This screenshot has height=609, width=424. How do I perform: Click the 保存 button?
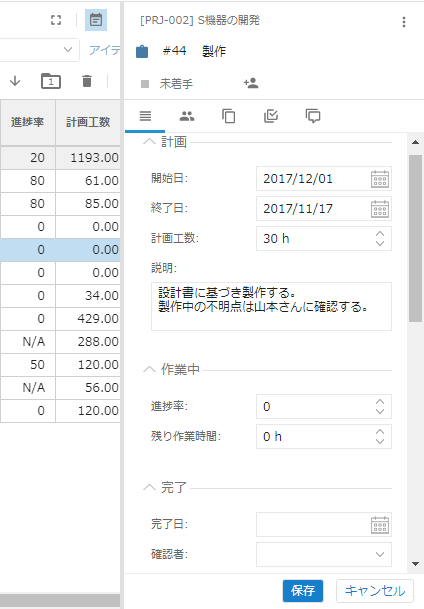point(303,591)
